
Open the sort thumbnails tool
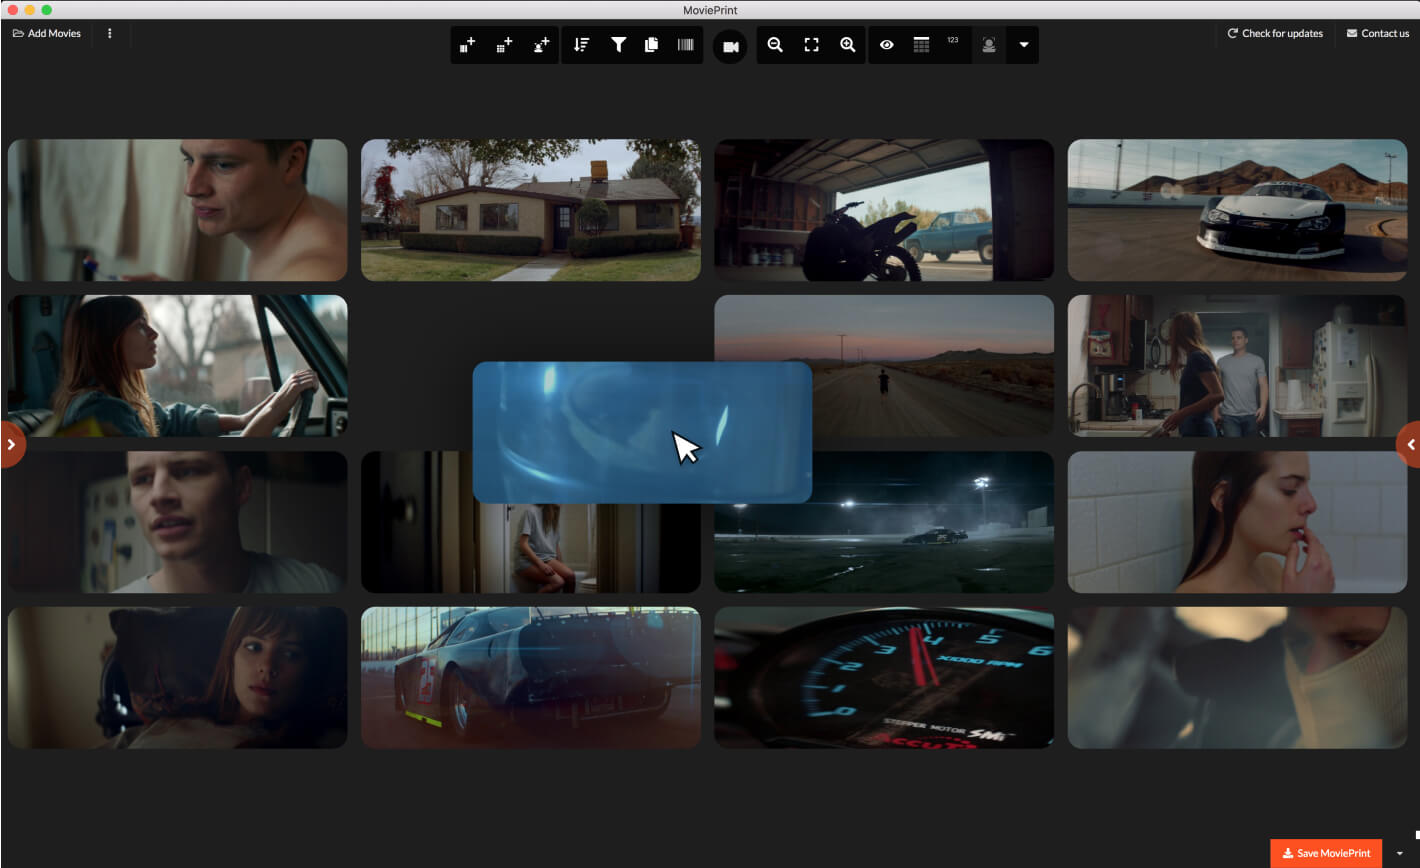(x=582, y=45)
